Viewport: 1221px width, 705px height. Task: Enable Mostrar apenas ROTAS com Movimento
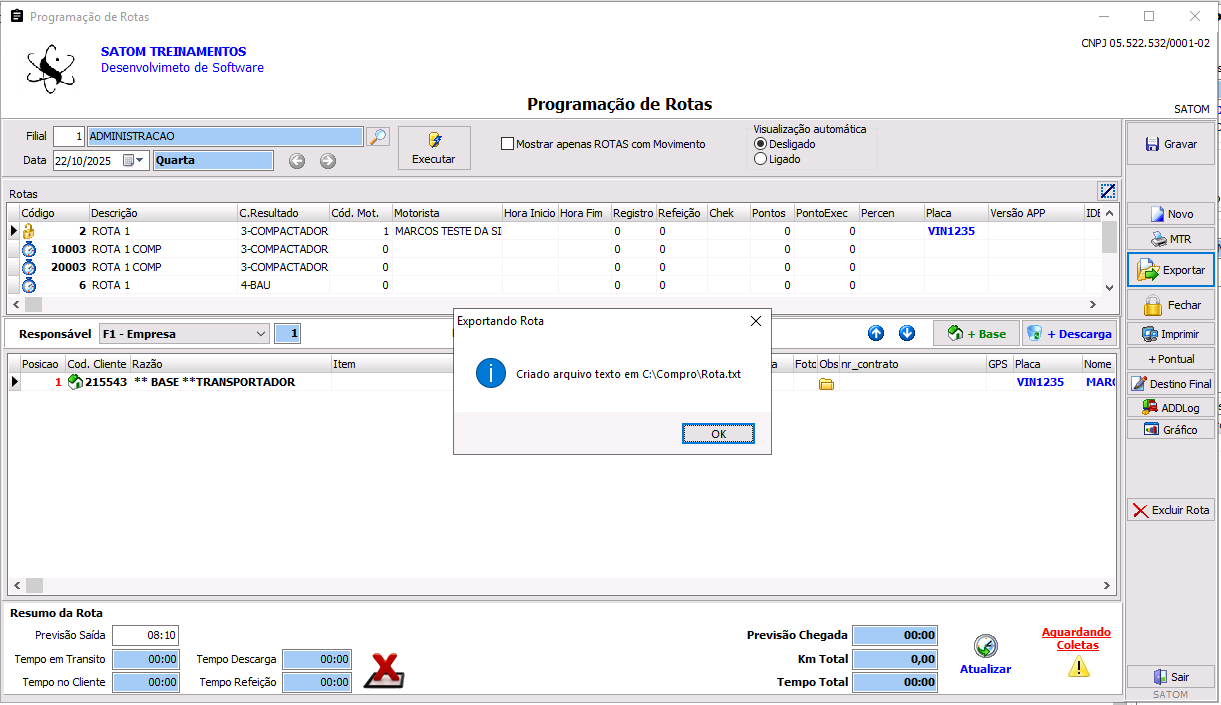(508, 144)
